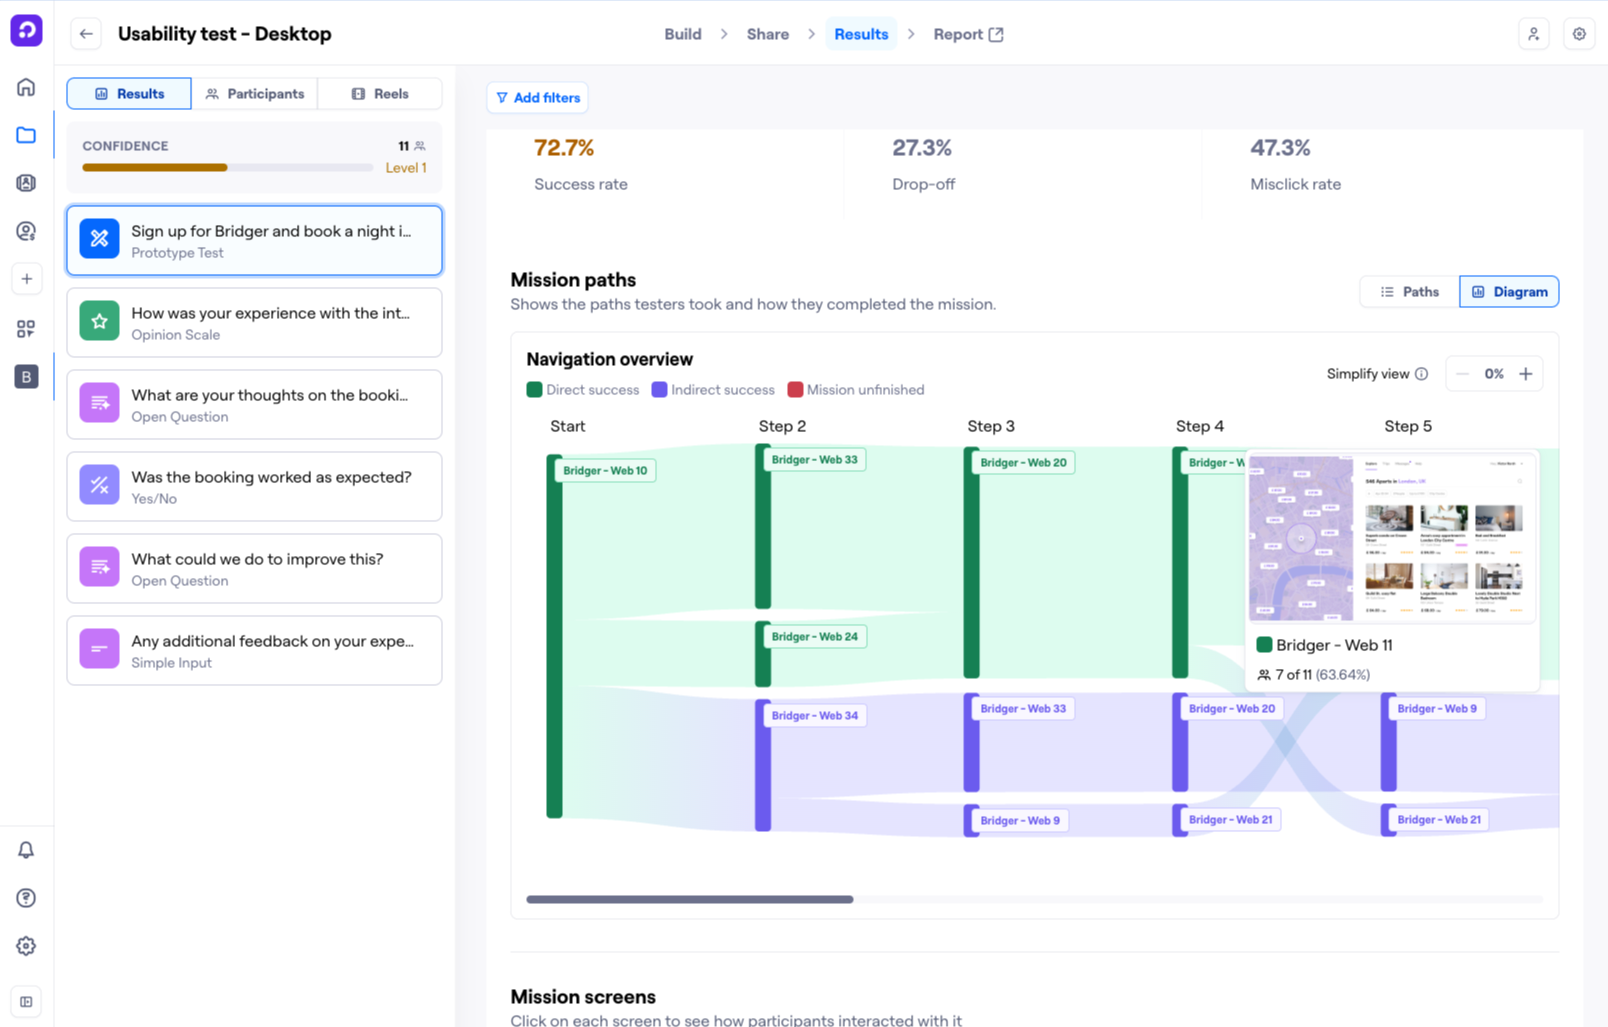Image resolution: width=1608 pixels, height=1027 pixels.
Task: Click the help question mark icon
Action: pos(26,898)
